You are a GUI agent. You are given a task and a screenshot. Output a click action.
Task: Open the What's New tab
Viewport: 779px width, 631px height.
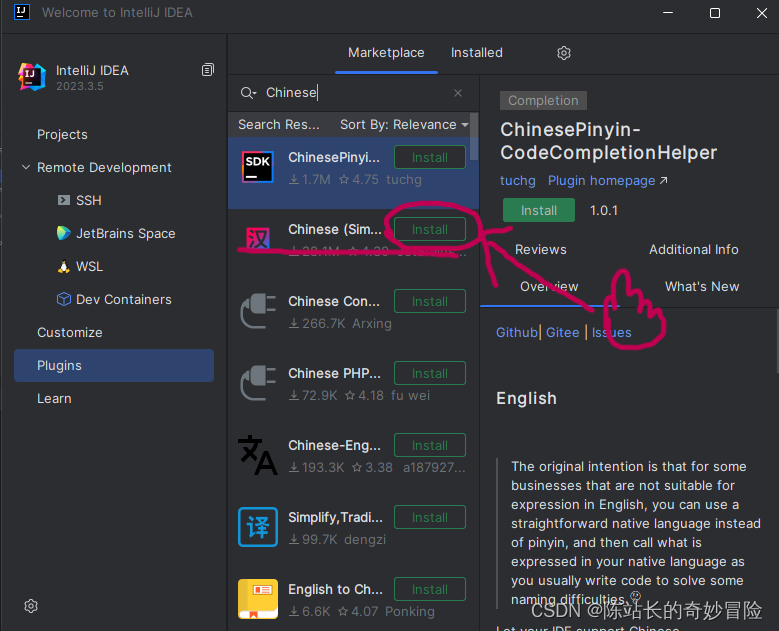pyautogui.click(x=702, y=287)
